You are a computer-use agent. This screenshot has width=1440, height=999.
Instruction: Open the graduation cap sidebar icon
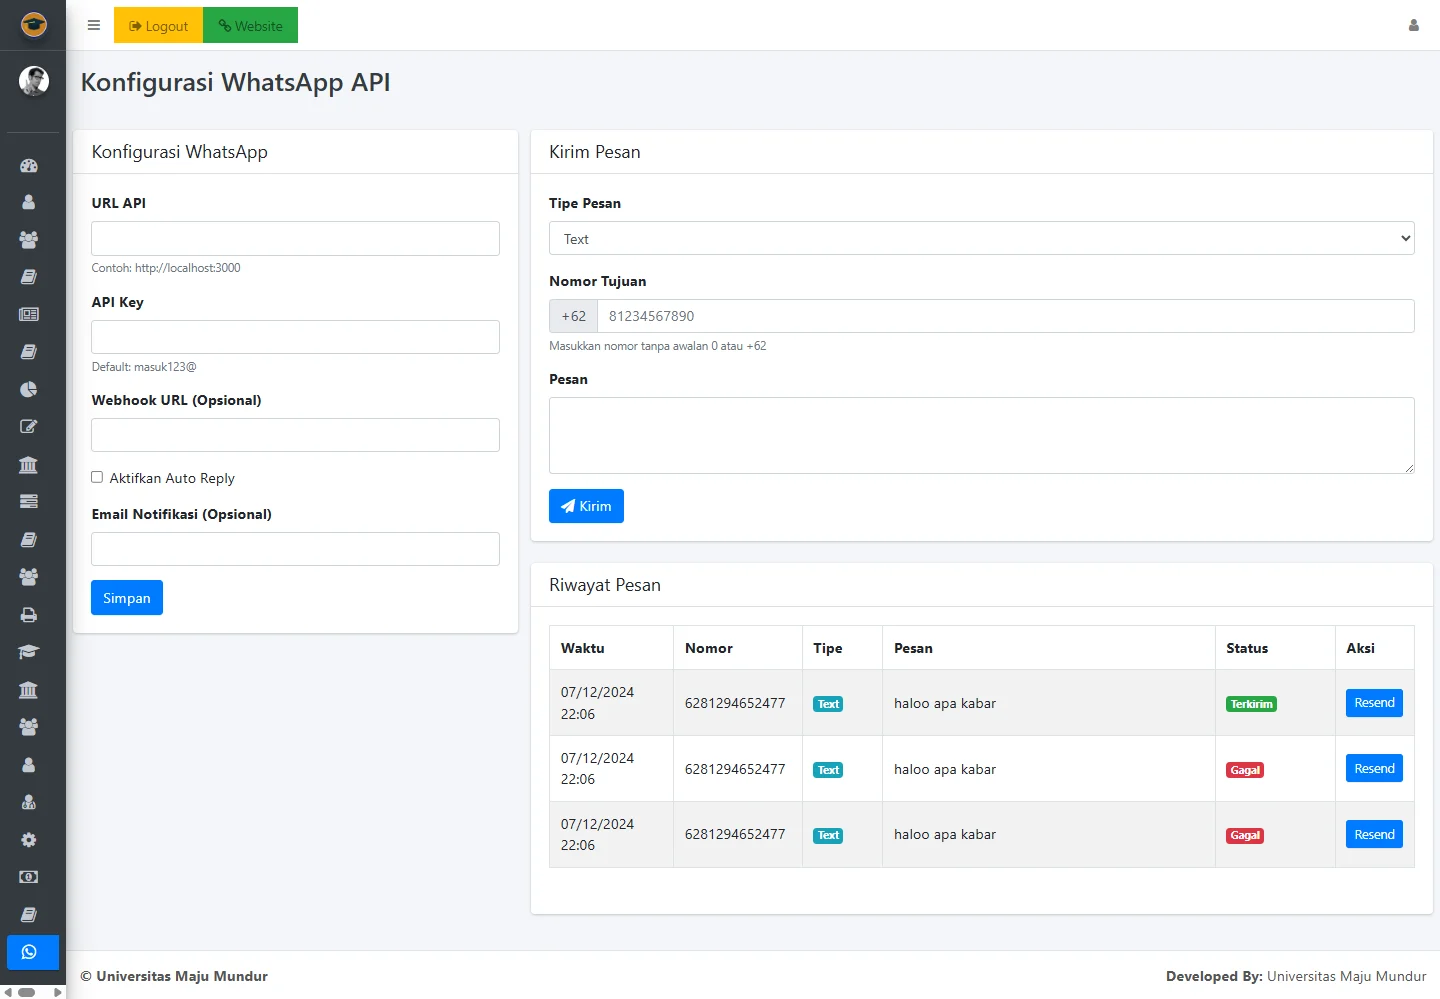click(x=29, y=652)
